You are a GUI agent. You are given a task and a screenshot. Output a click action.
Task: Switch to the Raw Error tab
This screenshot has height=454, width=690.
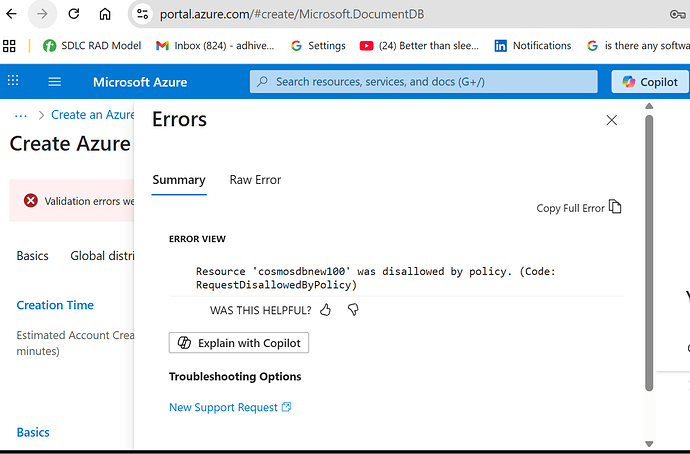(x=255, y=180)
